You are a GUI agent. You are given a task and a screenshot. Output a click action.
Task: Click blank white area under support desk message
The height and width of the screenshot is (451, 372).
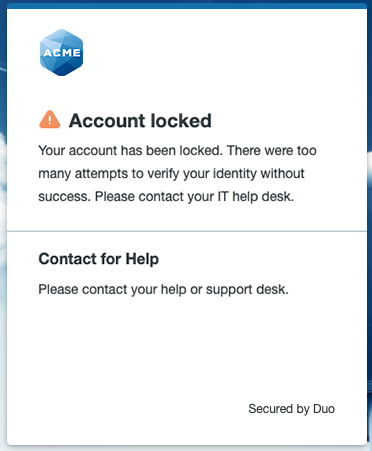click(x=187, y=347)
